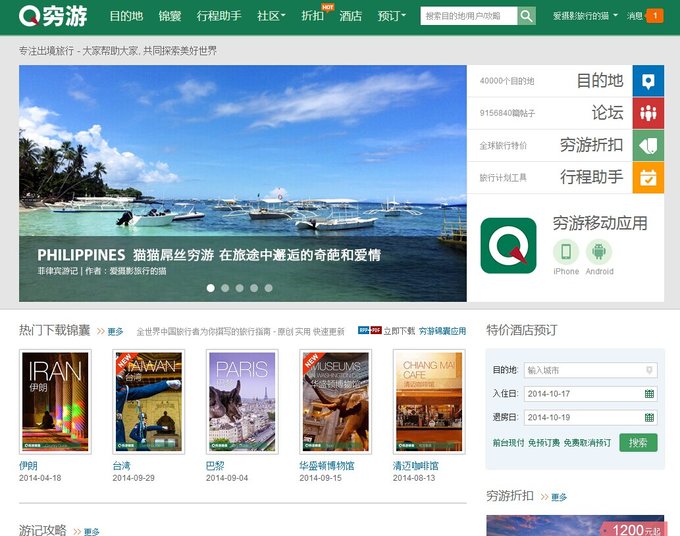The width and height of the screenshot is (680, 536).
Task: Click the green Qyer mobile app icon
Action: (508, 245)
